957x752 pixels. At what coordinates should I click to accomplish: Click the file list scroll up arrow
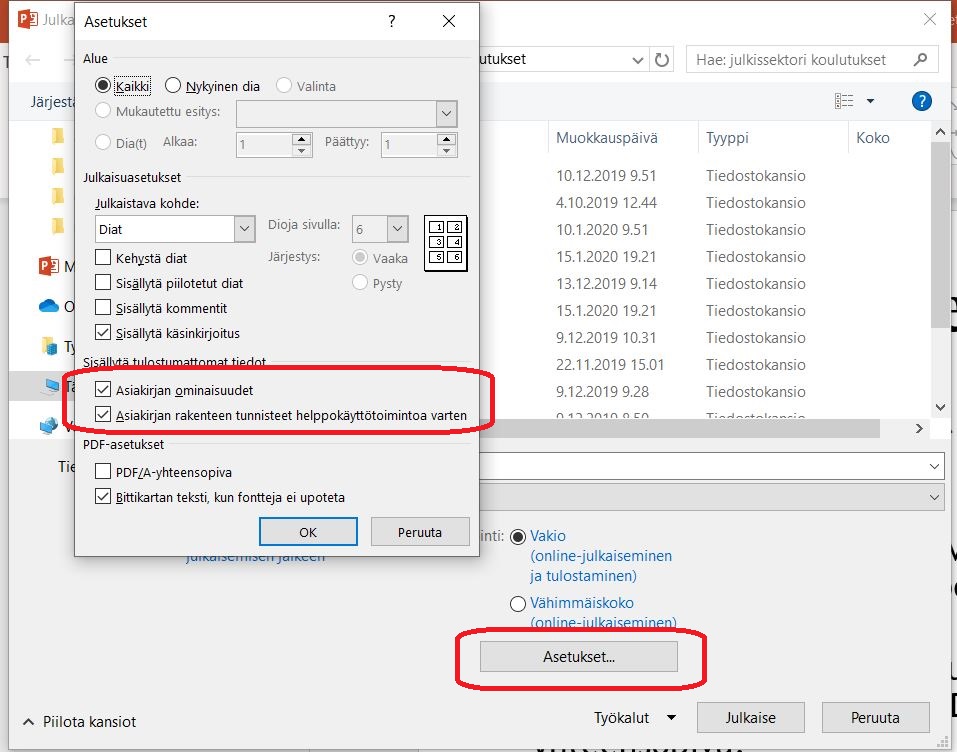[941, 131]
